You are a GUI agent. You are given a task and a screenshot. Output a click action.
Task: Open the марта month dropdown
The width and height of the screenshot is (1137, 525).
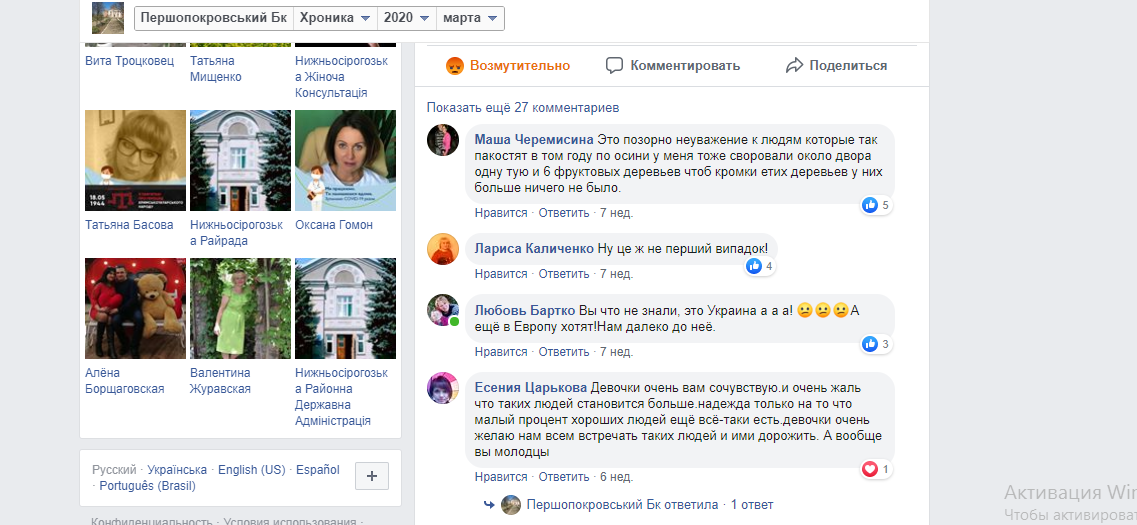click(470, 18)
